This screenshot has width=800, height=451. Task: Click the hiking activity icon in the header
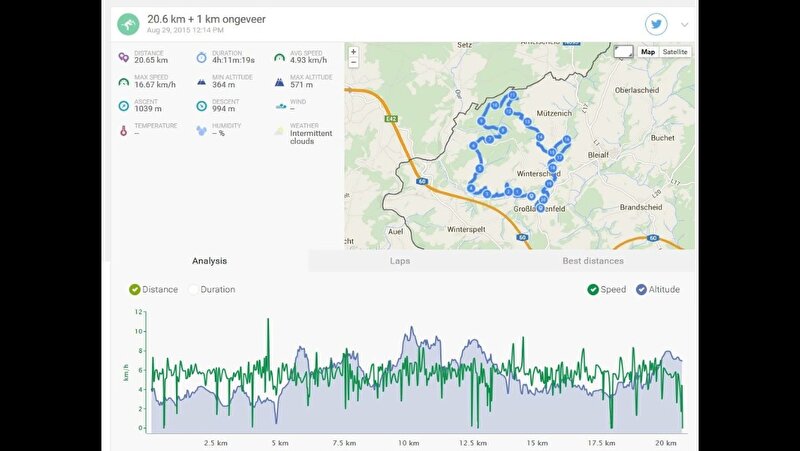[x=128, y=24]
